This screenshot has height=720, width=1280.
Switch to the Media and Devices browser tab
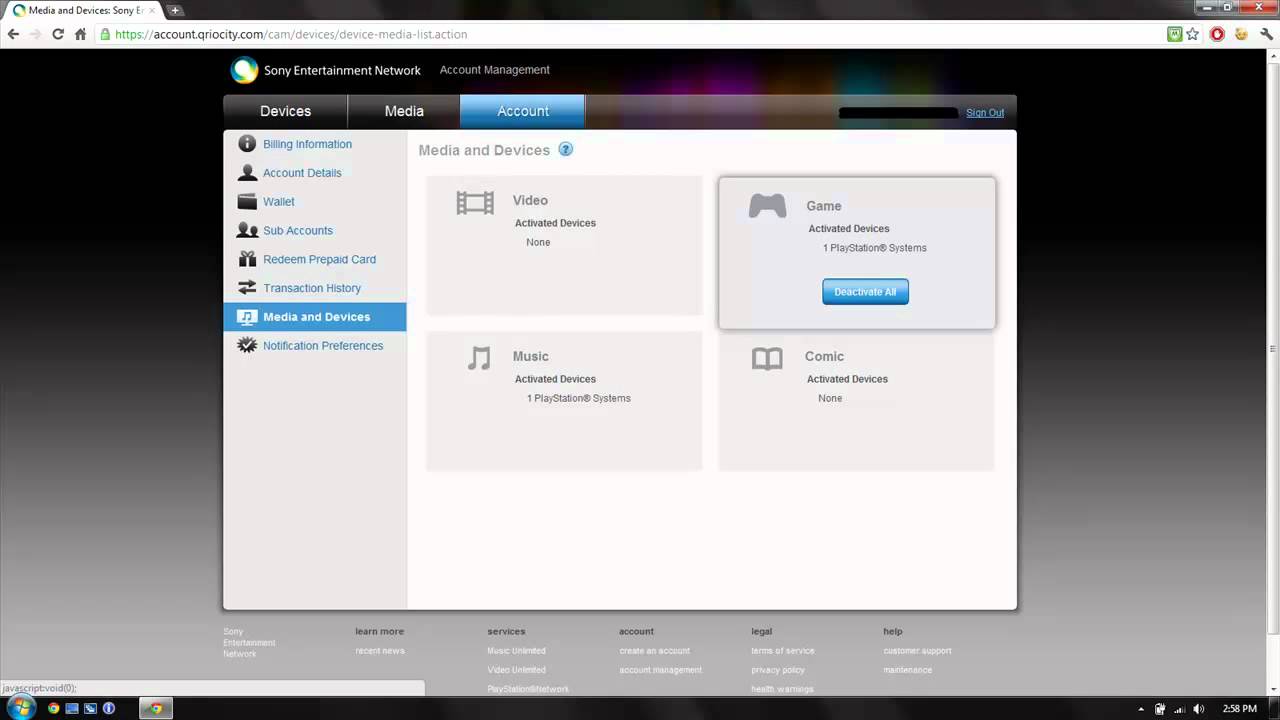tap(84, 10)
